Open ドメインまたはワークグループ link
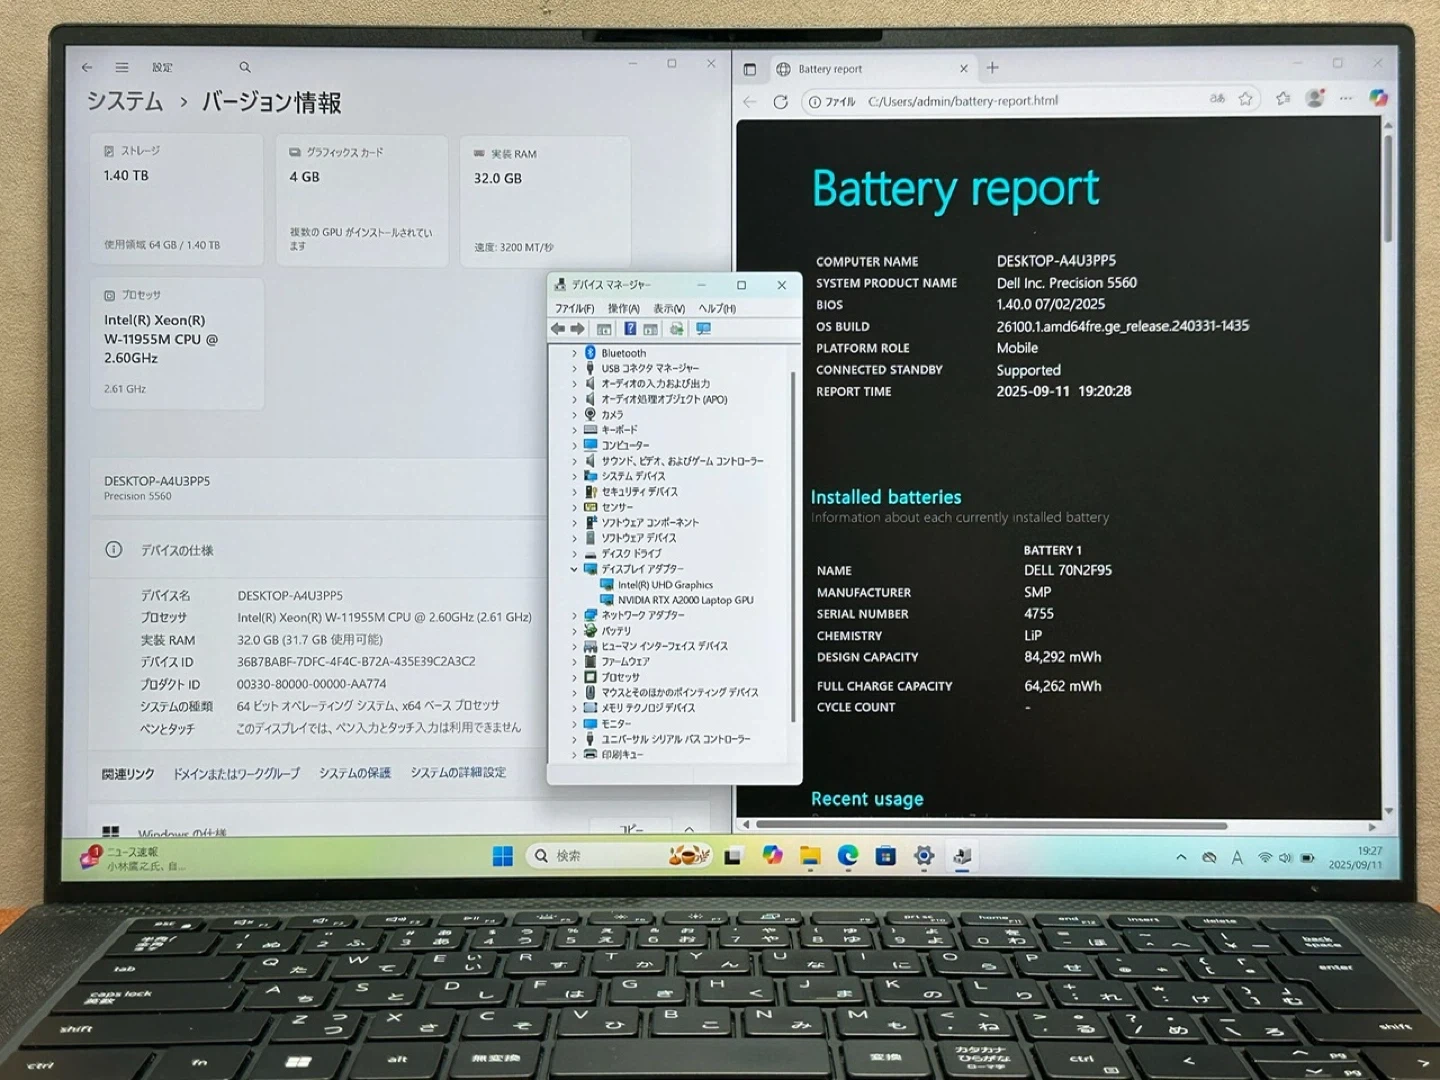The height and width of the screenshot is (1080, 1440). [x=236, y=773]
